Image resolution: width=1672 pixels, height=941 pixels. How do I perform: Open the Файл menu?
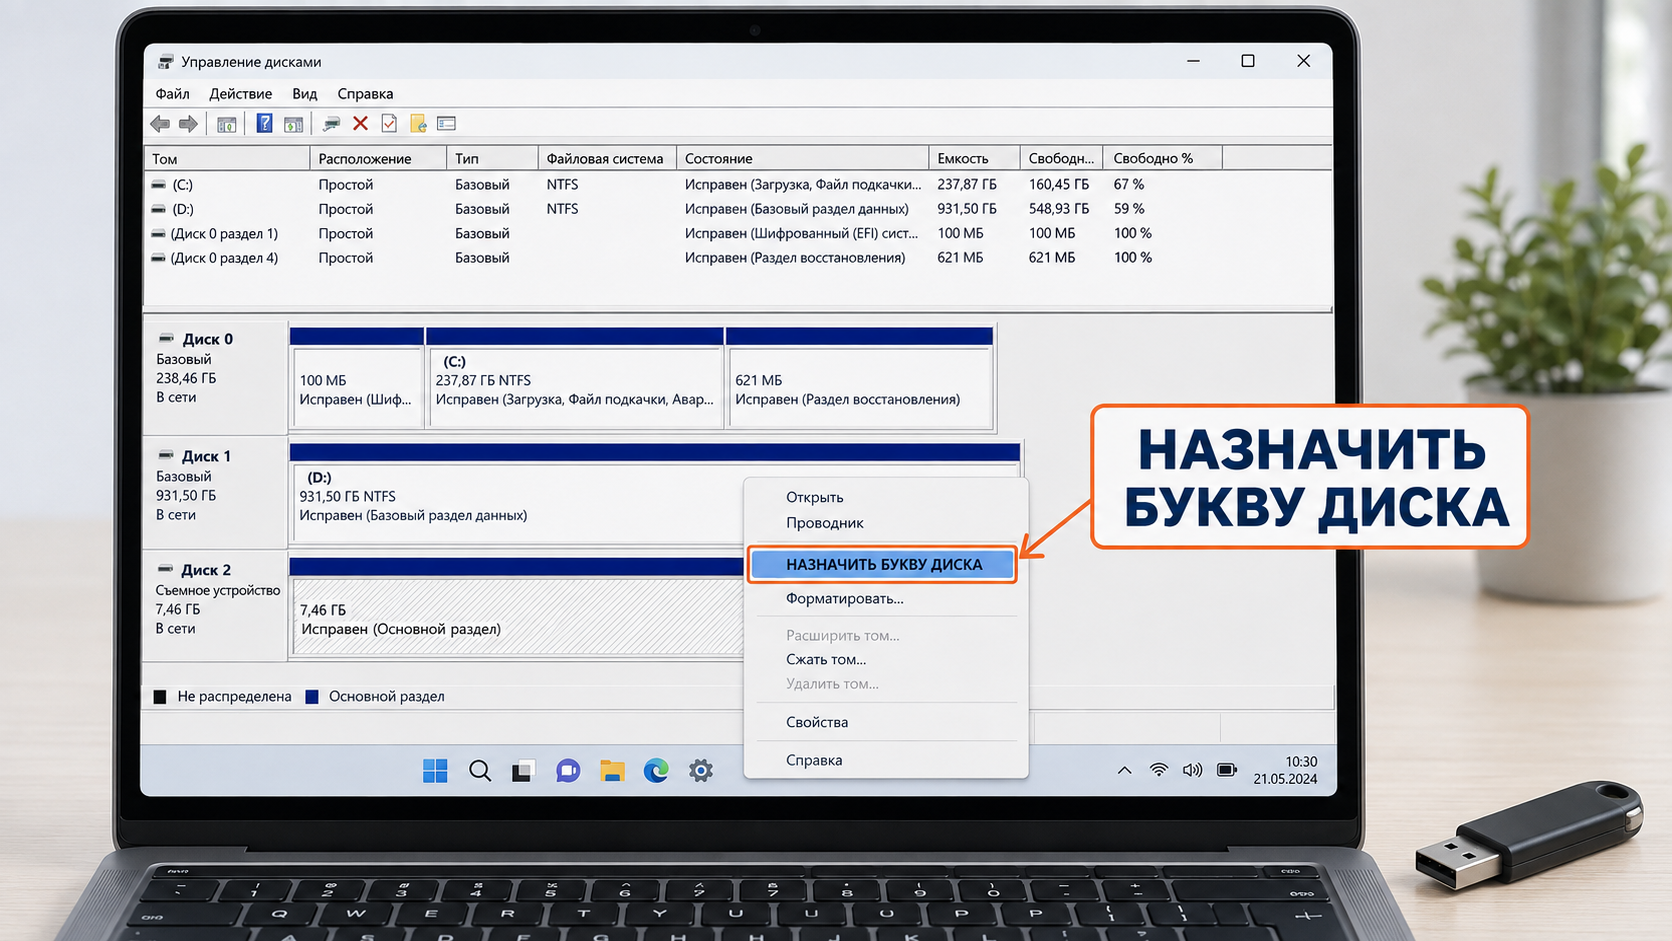pos(172,93)
